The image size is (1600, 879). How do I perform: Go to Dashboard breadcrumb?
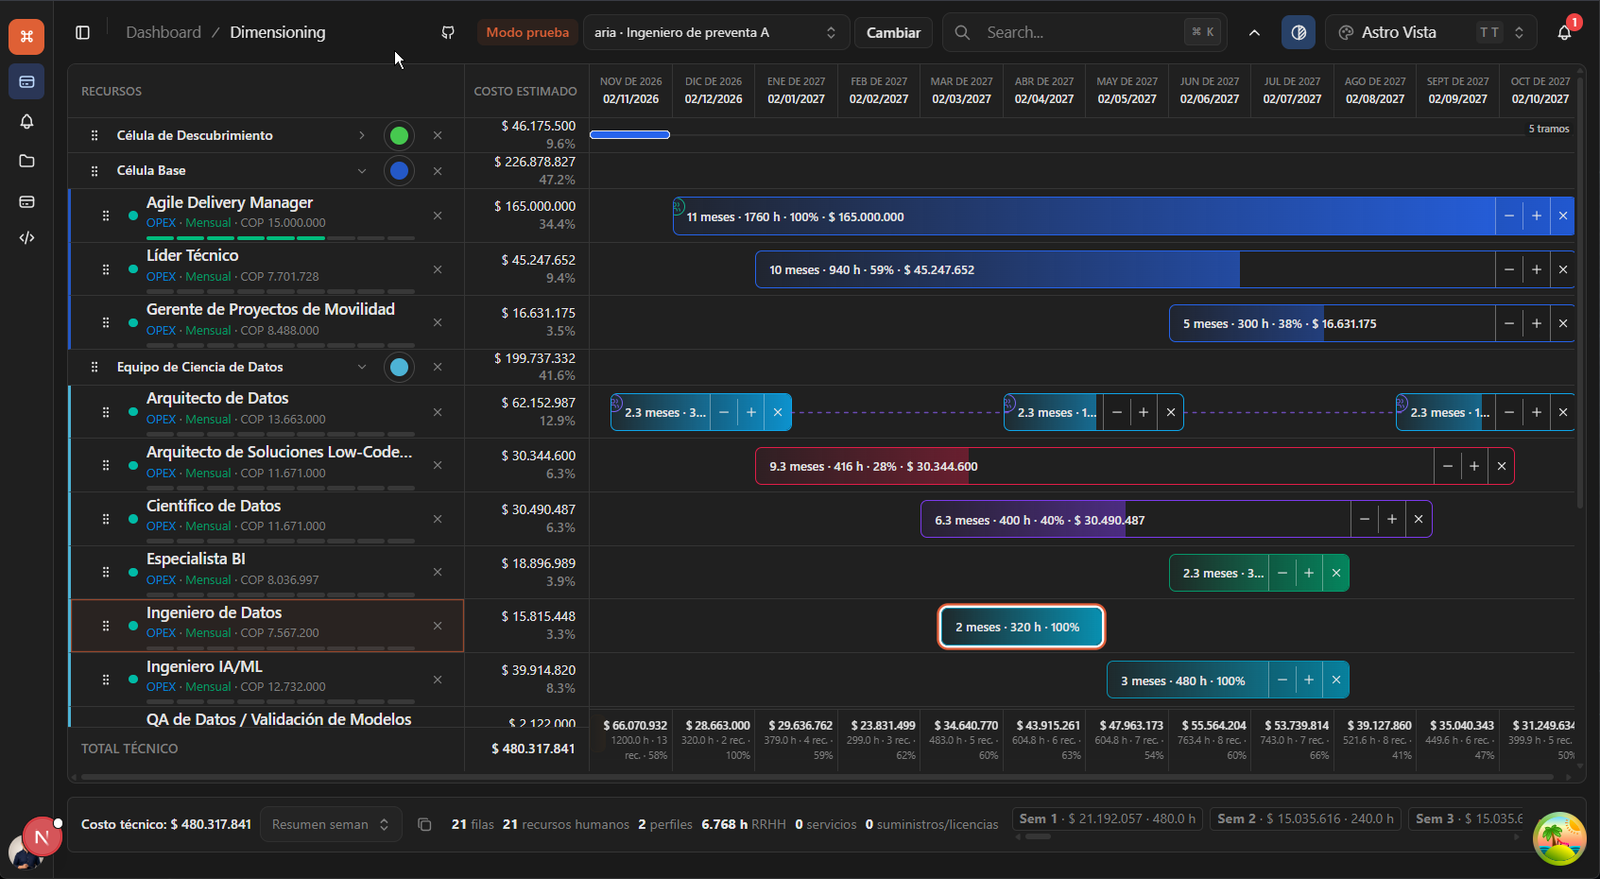click(x=163, y=32)
